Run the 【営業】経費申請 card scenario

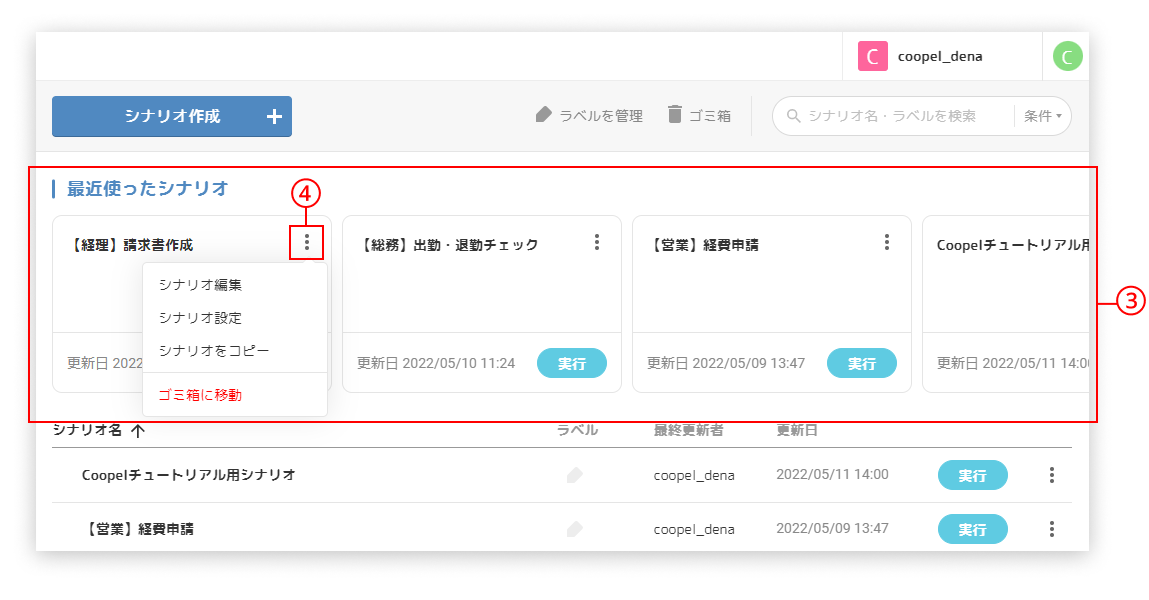(x=862, y=363)
